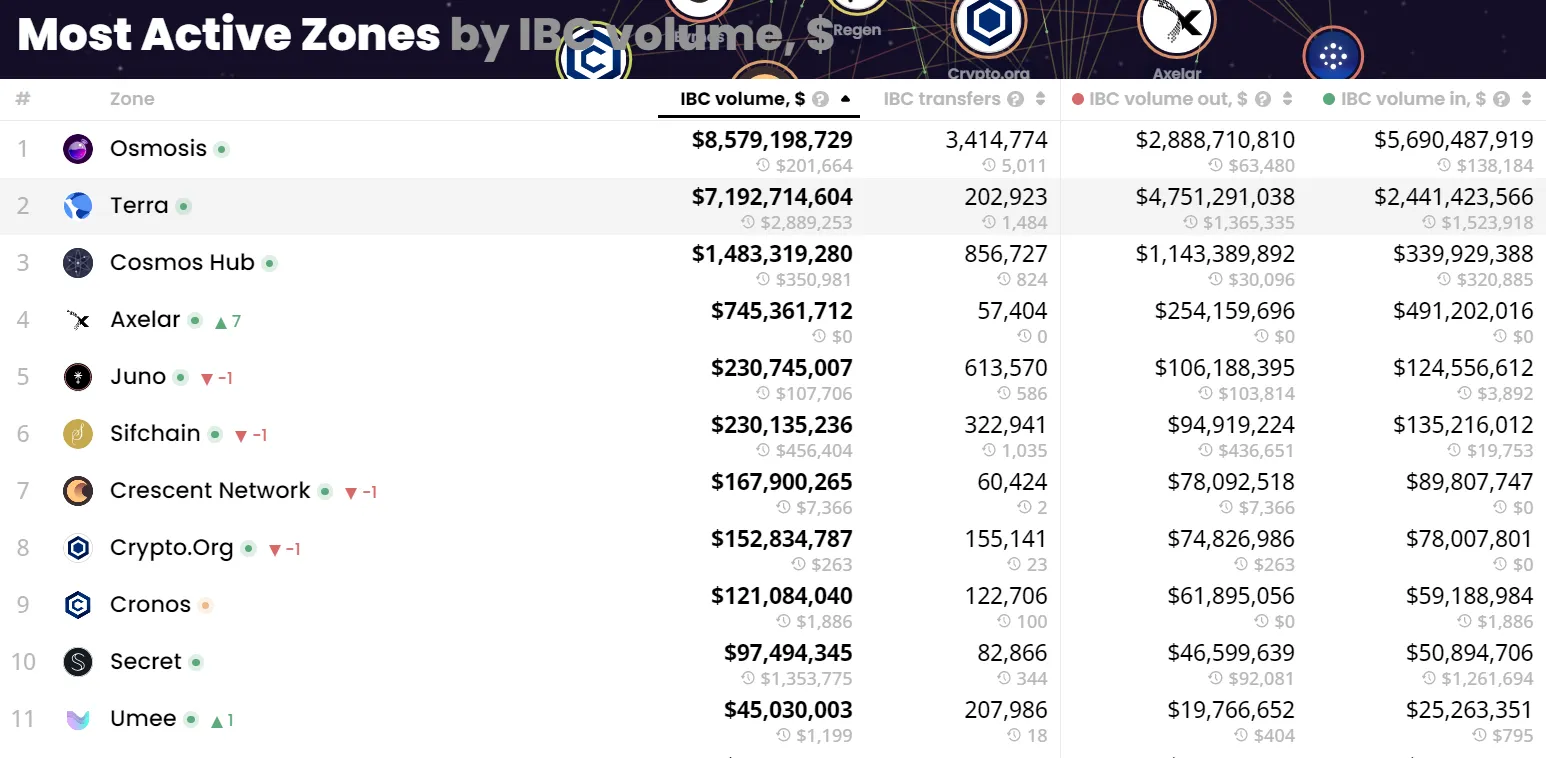Image resolution: width=1546 pixels, height=758 pixels.
Task: Sort by IBC volume column arrow
Action: tap(846, 99)
